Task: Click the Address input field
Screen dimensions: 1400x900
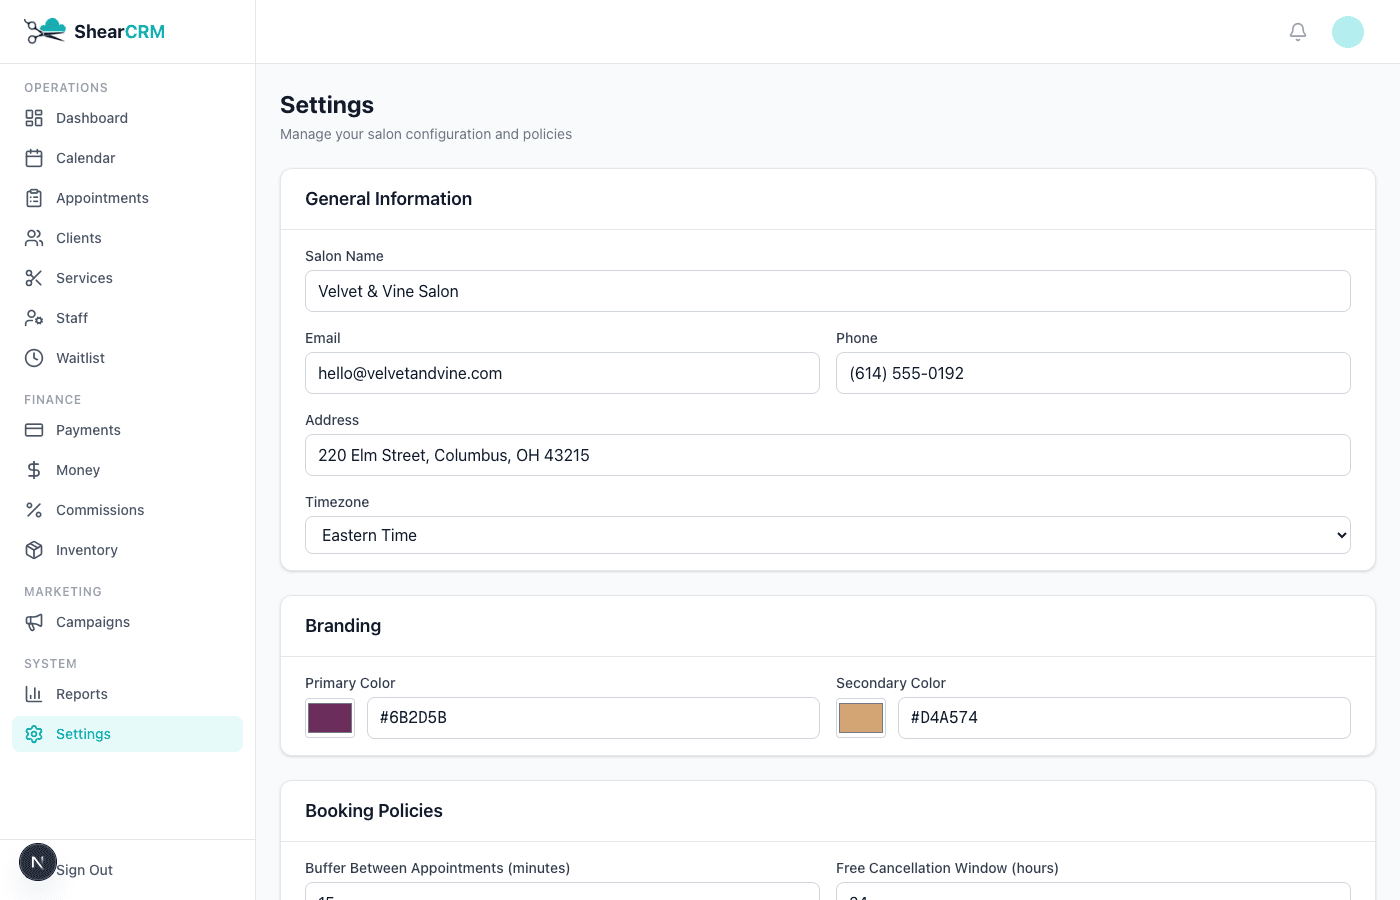Action: click(828, 455)
